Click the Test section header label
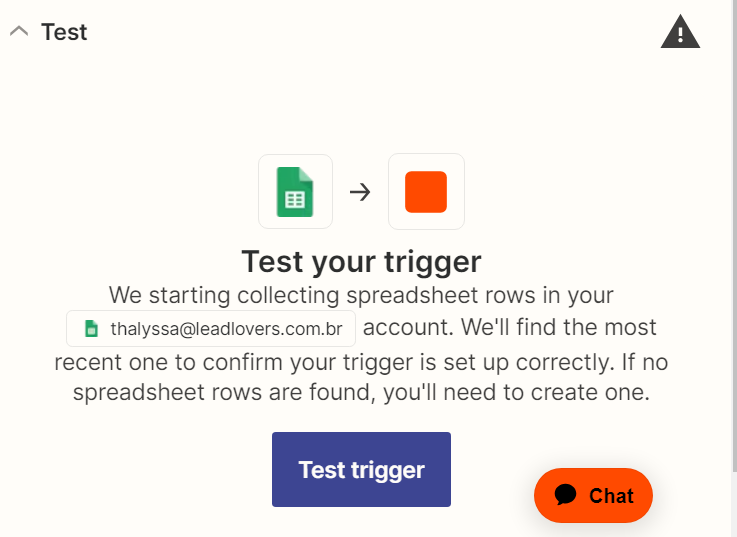 click(64, 32)
